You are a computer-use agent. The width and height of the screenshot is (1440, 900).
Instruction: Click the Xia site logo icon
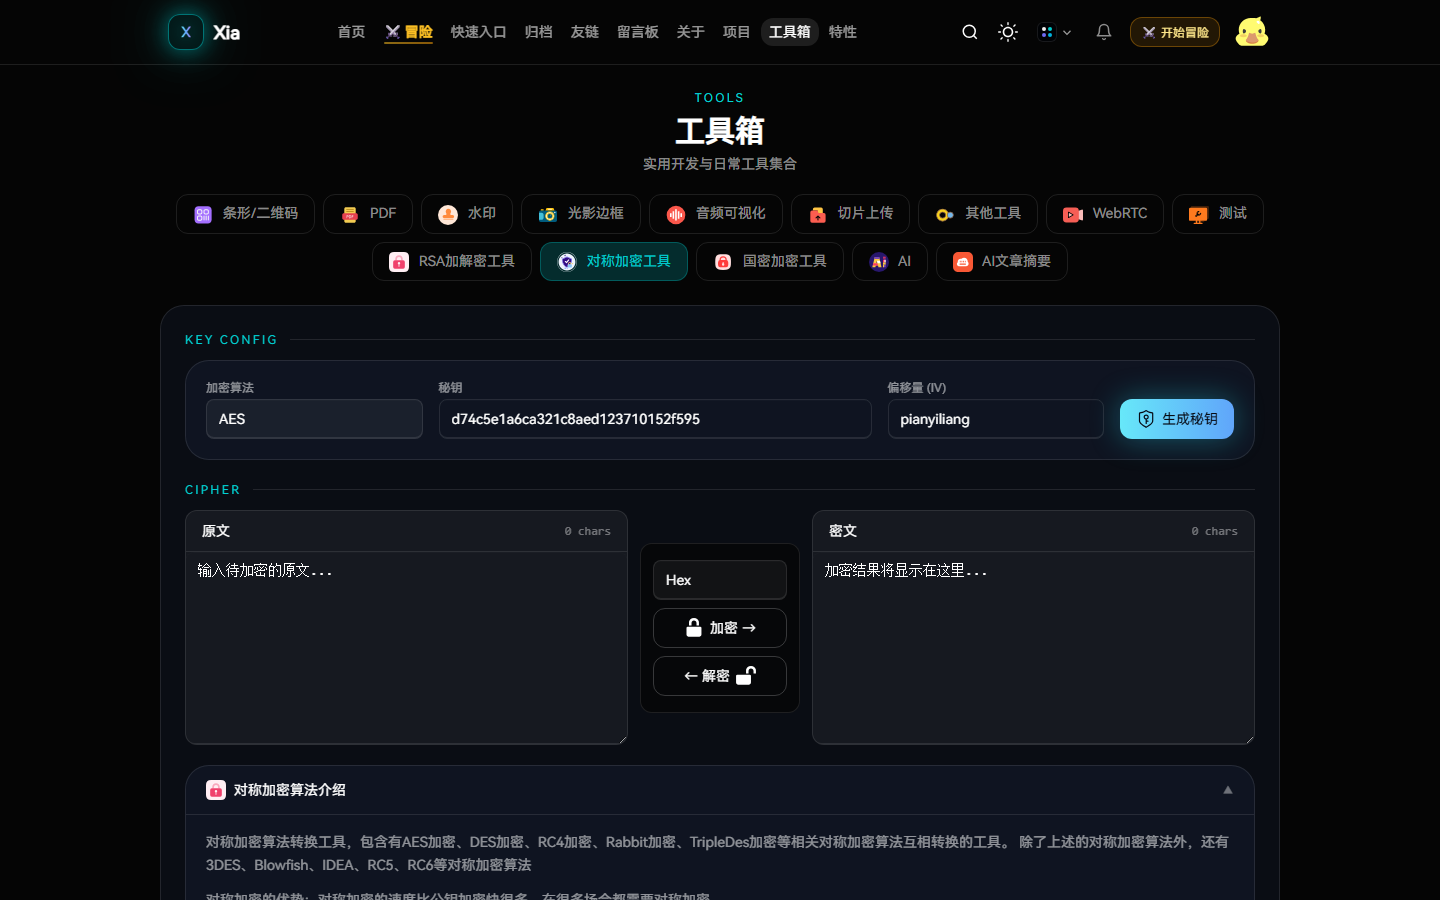click(x=186, y=32)
